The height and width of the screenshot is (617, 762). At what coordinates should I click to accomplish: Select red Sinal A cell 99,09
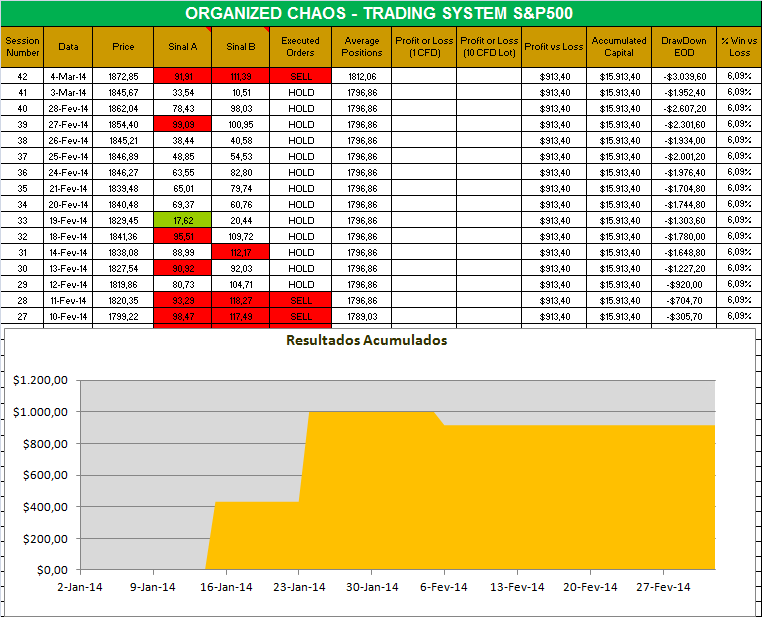click(183, 124)
